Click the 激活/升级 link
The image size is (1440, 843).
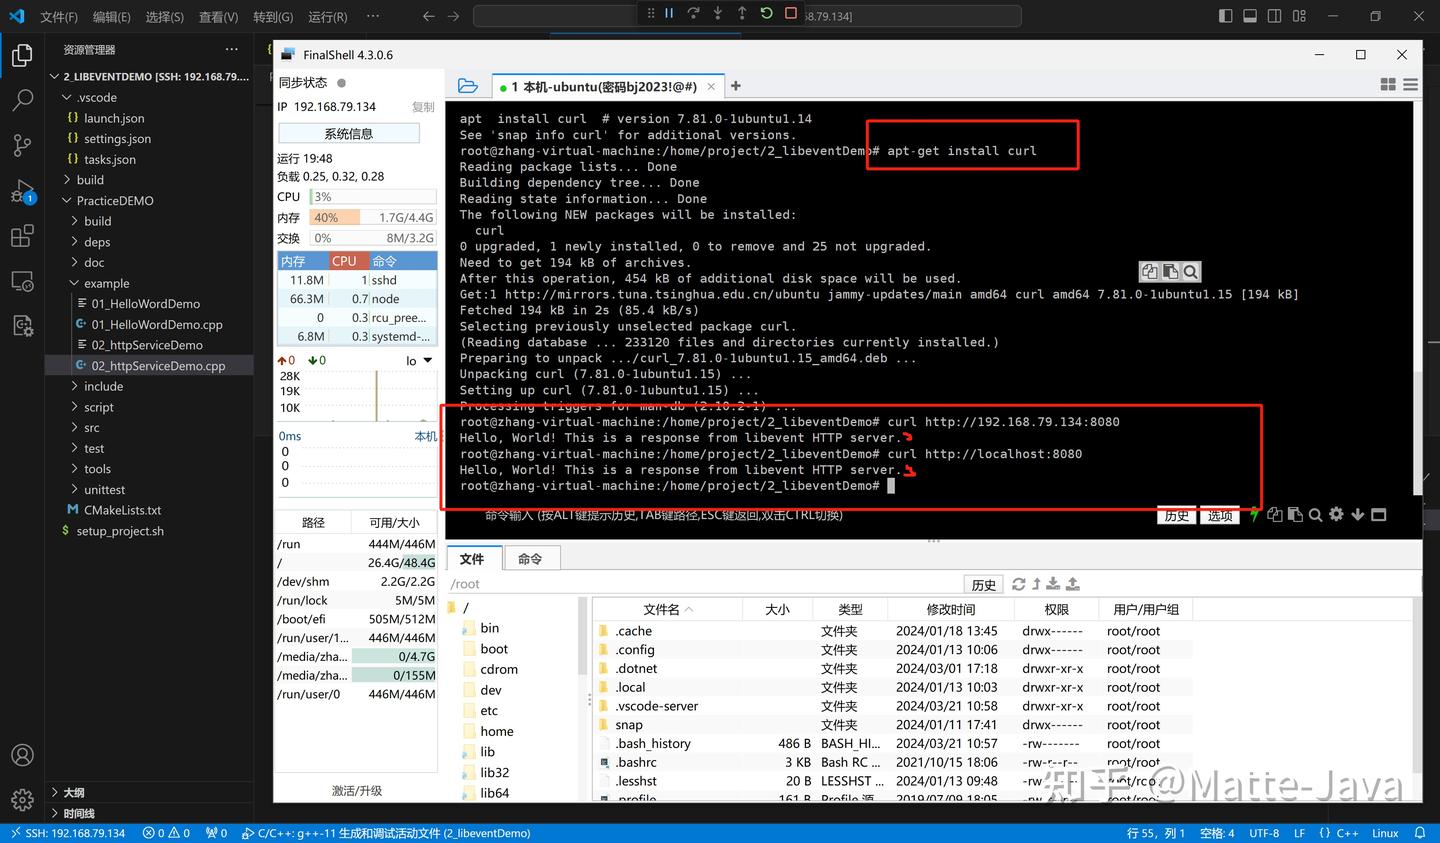pyautogui.click(x=356, y=789)
